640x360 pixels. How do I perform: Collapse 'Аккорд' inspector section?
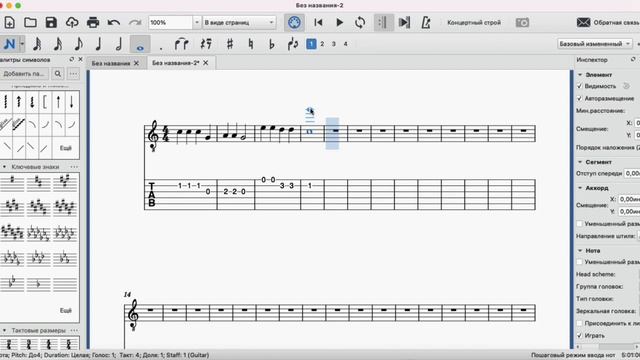coord(580,188)
